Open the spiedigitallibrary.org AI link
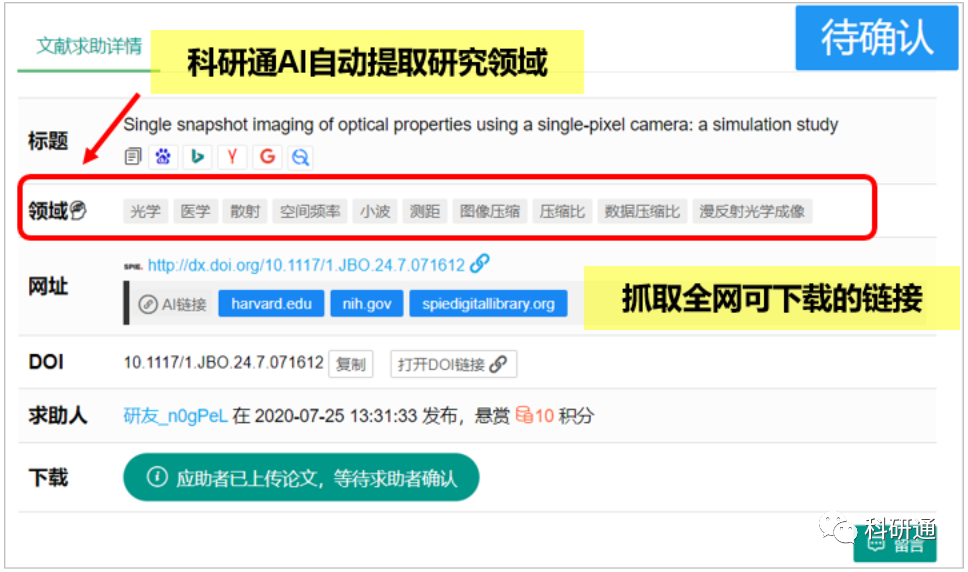 488,304
